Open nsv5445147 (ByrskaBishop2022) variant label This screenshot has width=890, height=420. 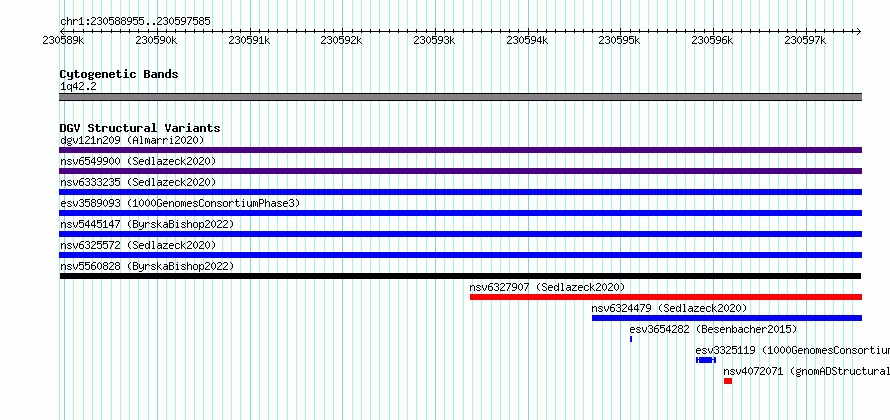pos(147,224)
